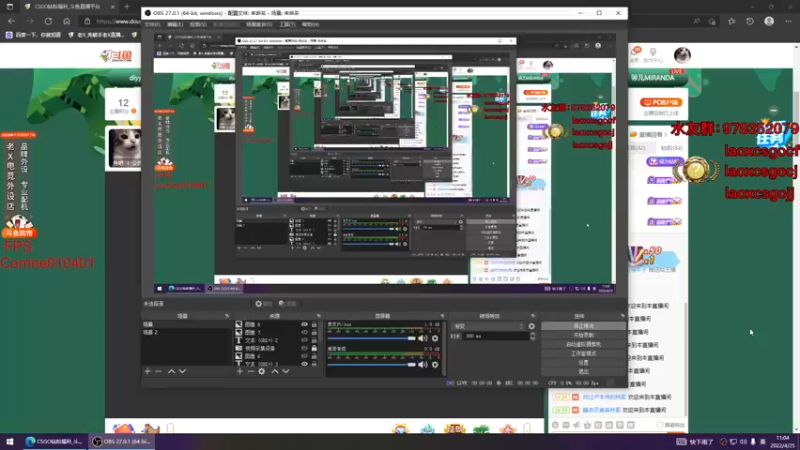Add a new scene with the plus icon in OBS Scenes panel
This screenshot has width=800, height=450.
(147, 371)
